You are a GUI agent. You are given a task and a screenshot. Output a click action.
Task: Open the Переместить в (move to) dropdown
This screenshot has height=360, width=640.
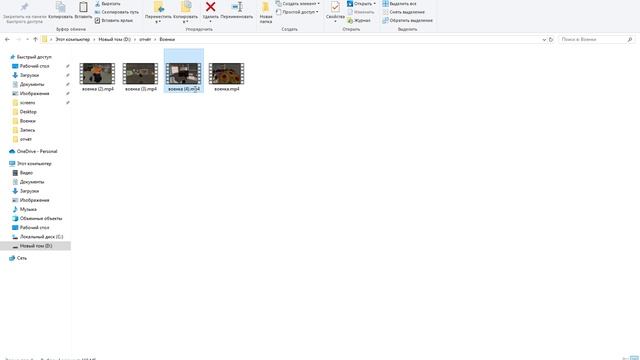tap(158, 12)
